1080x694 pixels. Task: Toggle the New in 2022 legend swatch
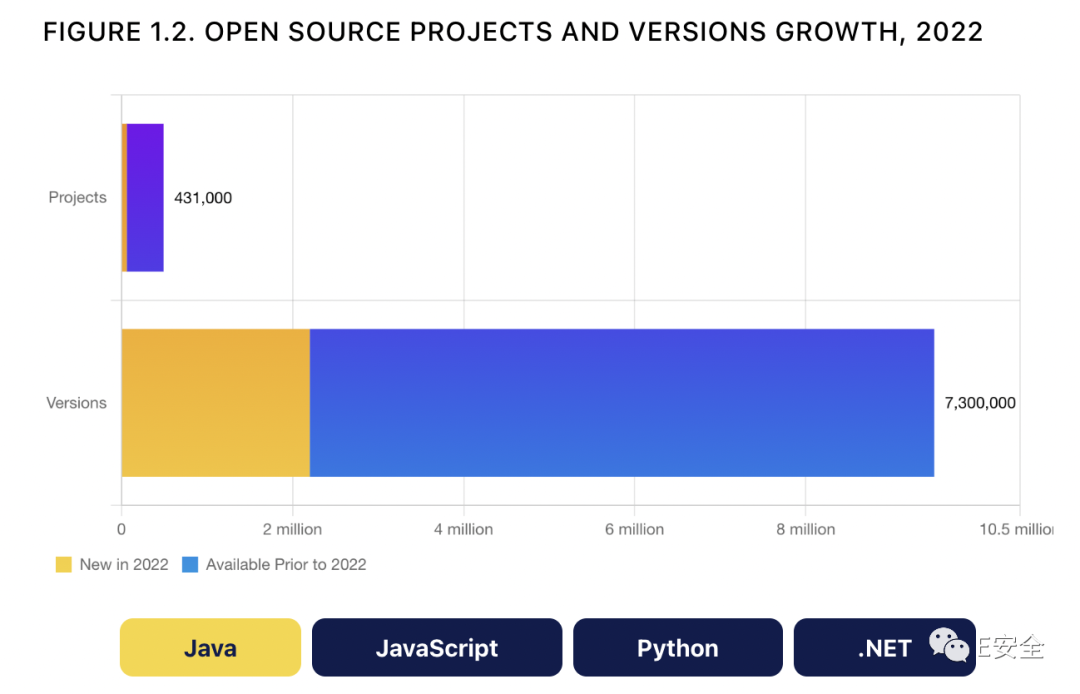(64, 565)
